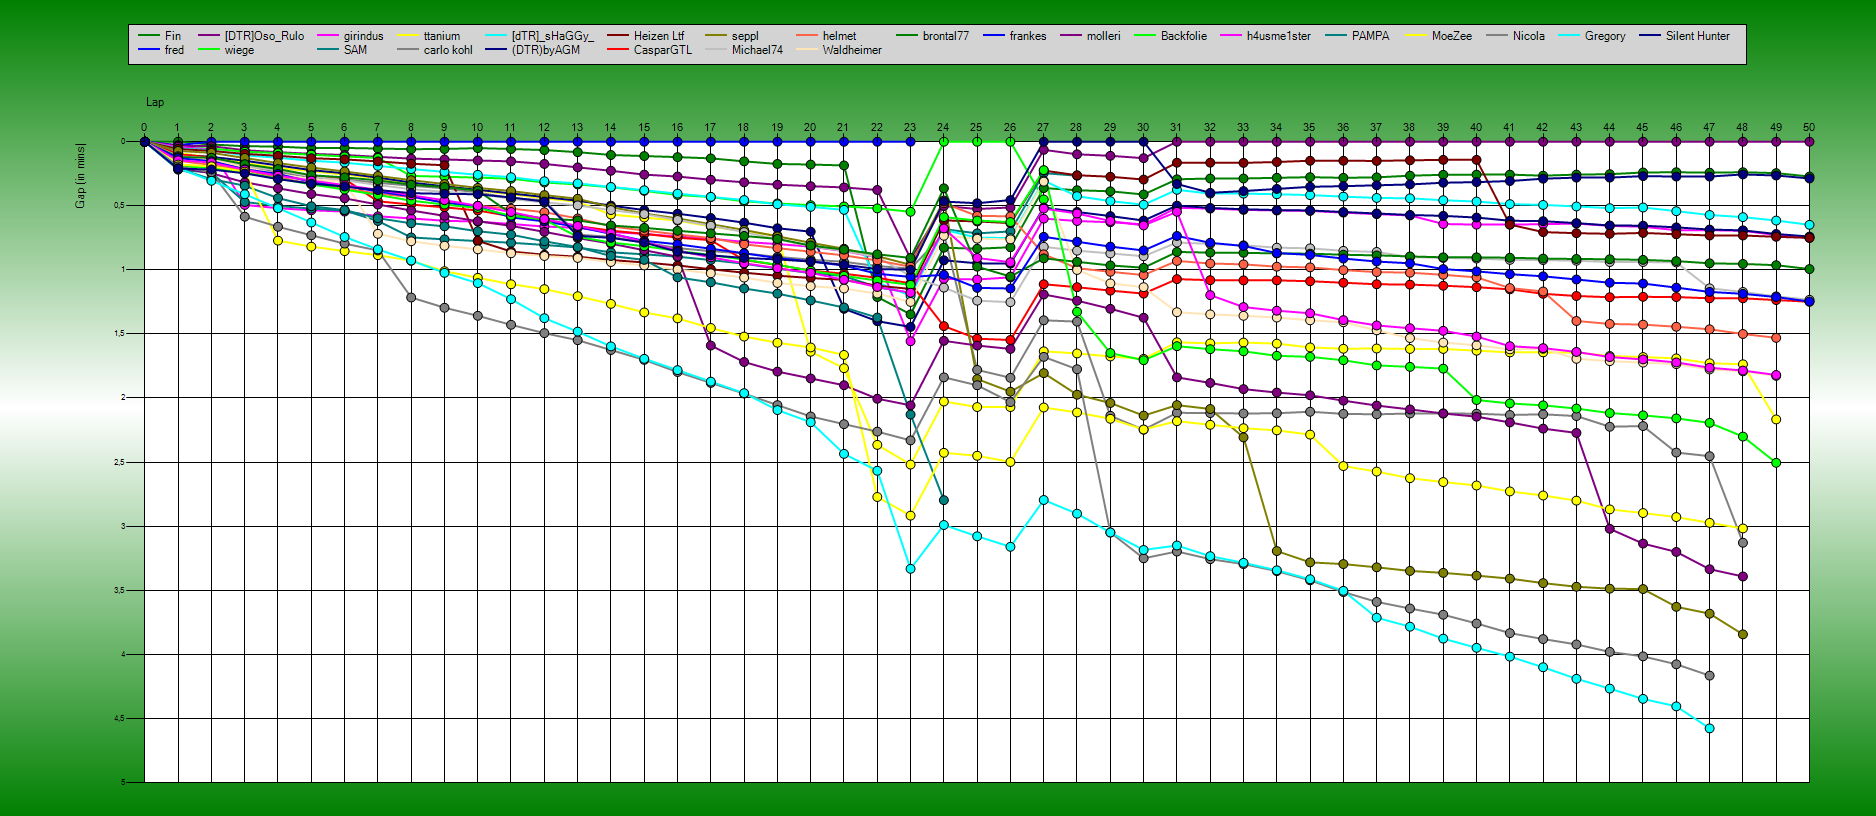Image resolution: width=1876 pixels, height=816 pixels.
Task: Click the "Gap [in mins]" axis title
Action: tap(80, 176)
